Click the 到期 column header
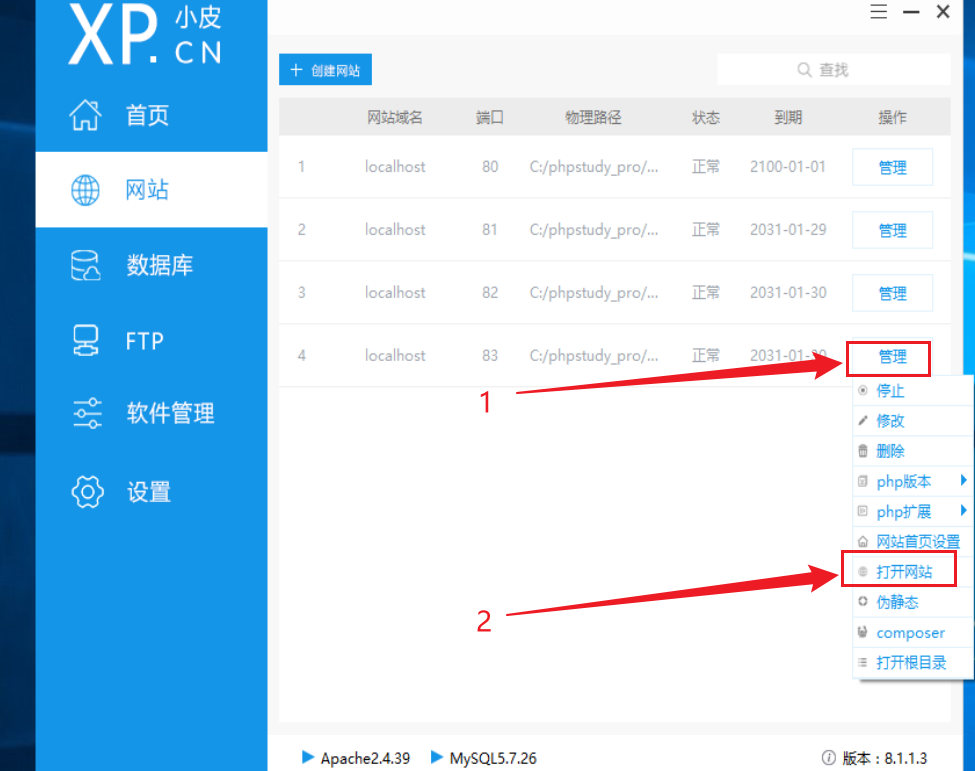This screenshot has height=771, width=975. [x=788, y=117]
